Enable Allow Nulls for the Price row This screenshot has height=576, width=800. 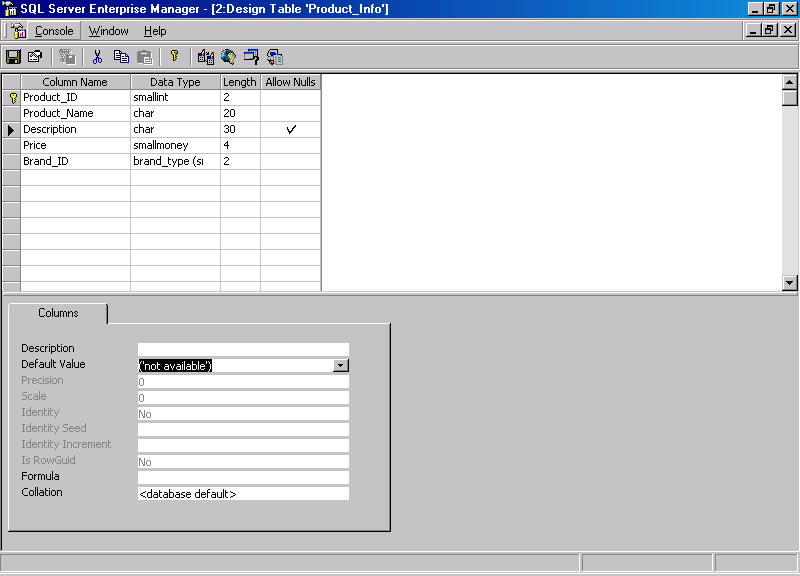pyautogui.click(x=291, y=145)
